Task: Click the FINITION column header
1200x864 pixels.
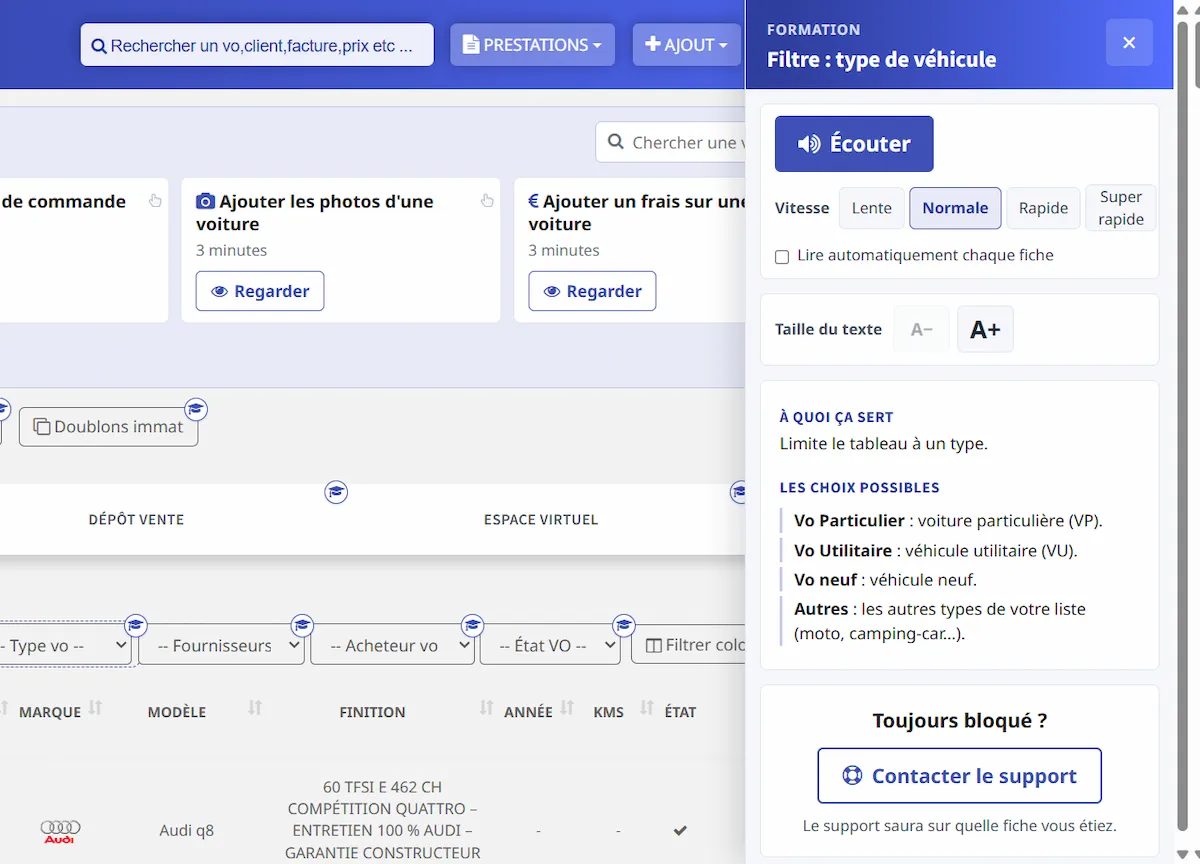Action: 372,712
